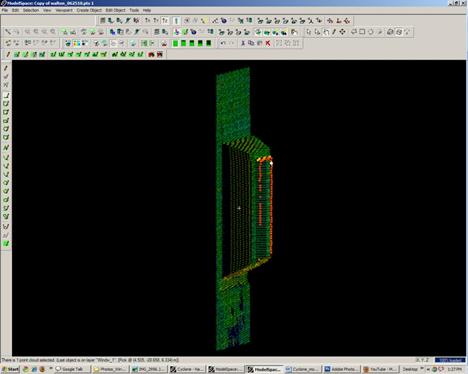Open the Create Object menu
The height and width of the screenshot is (374, 468).
(89, 10)
